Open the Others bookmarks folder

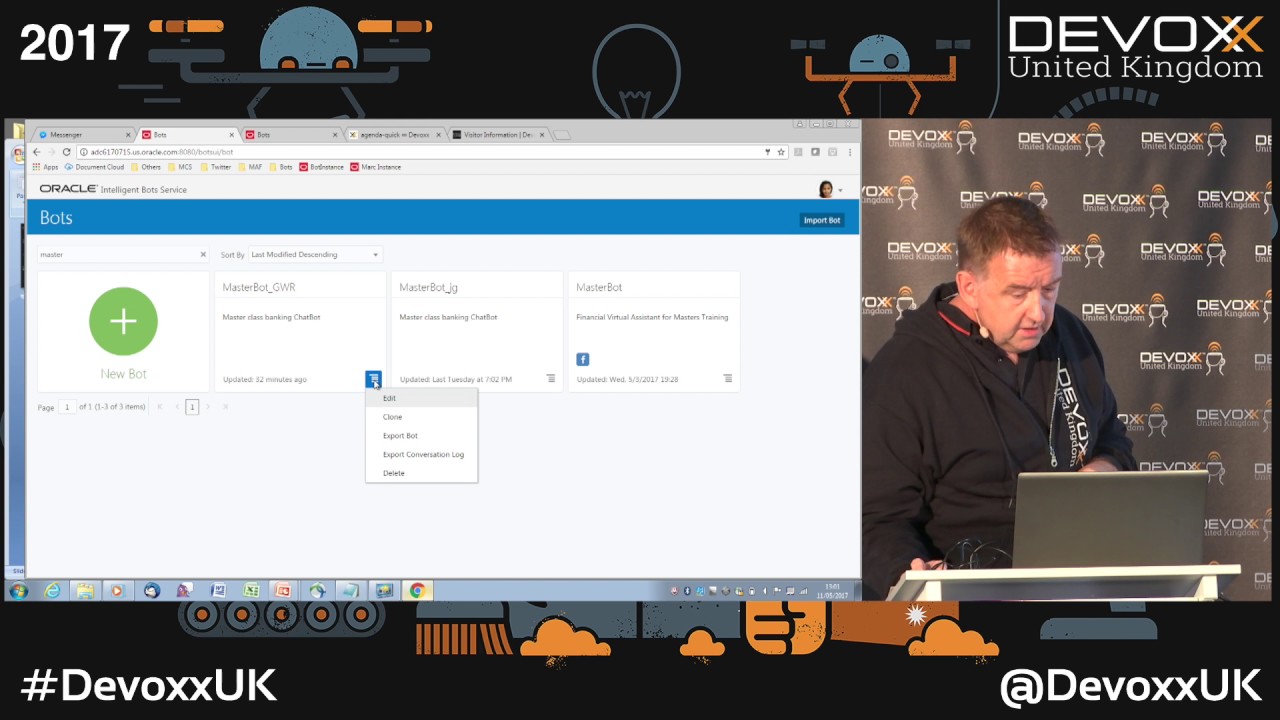point(146,167)
